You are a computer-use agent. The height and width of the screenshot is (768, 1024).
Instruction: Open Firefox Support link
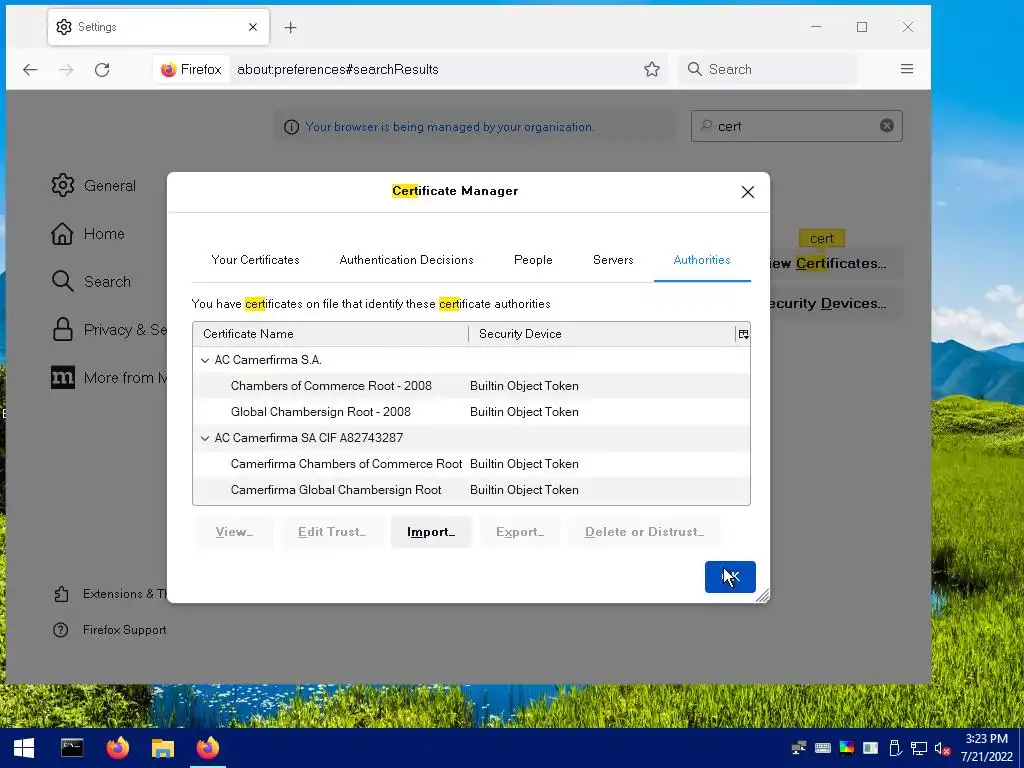110,630
